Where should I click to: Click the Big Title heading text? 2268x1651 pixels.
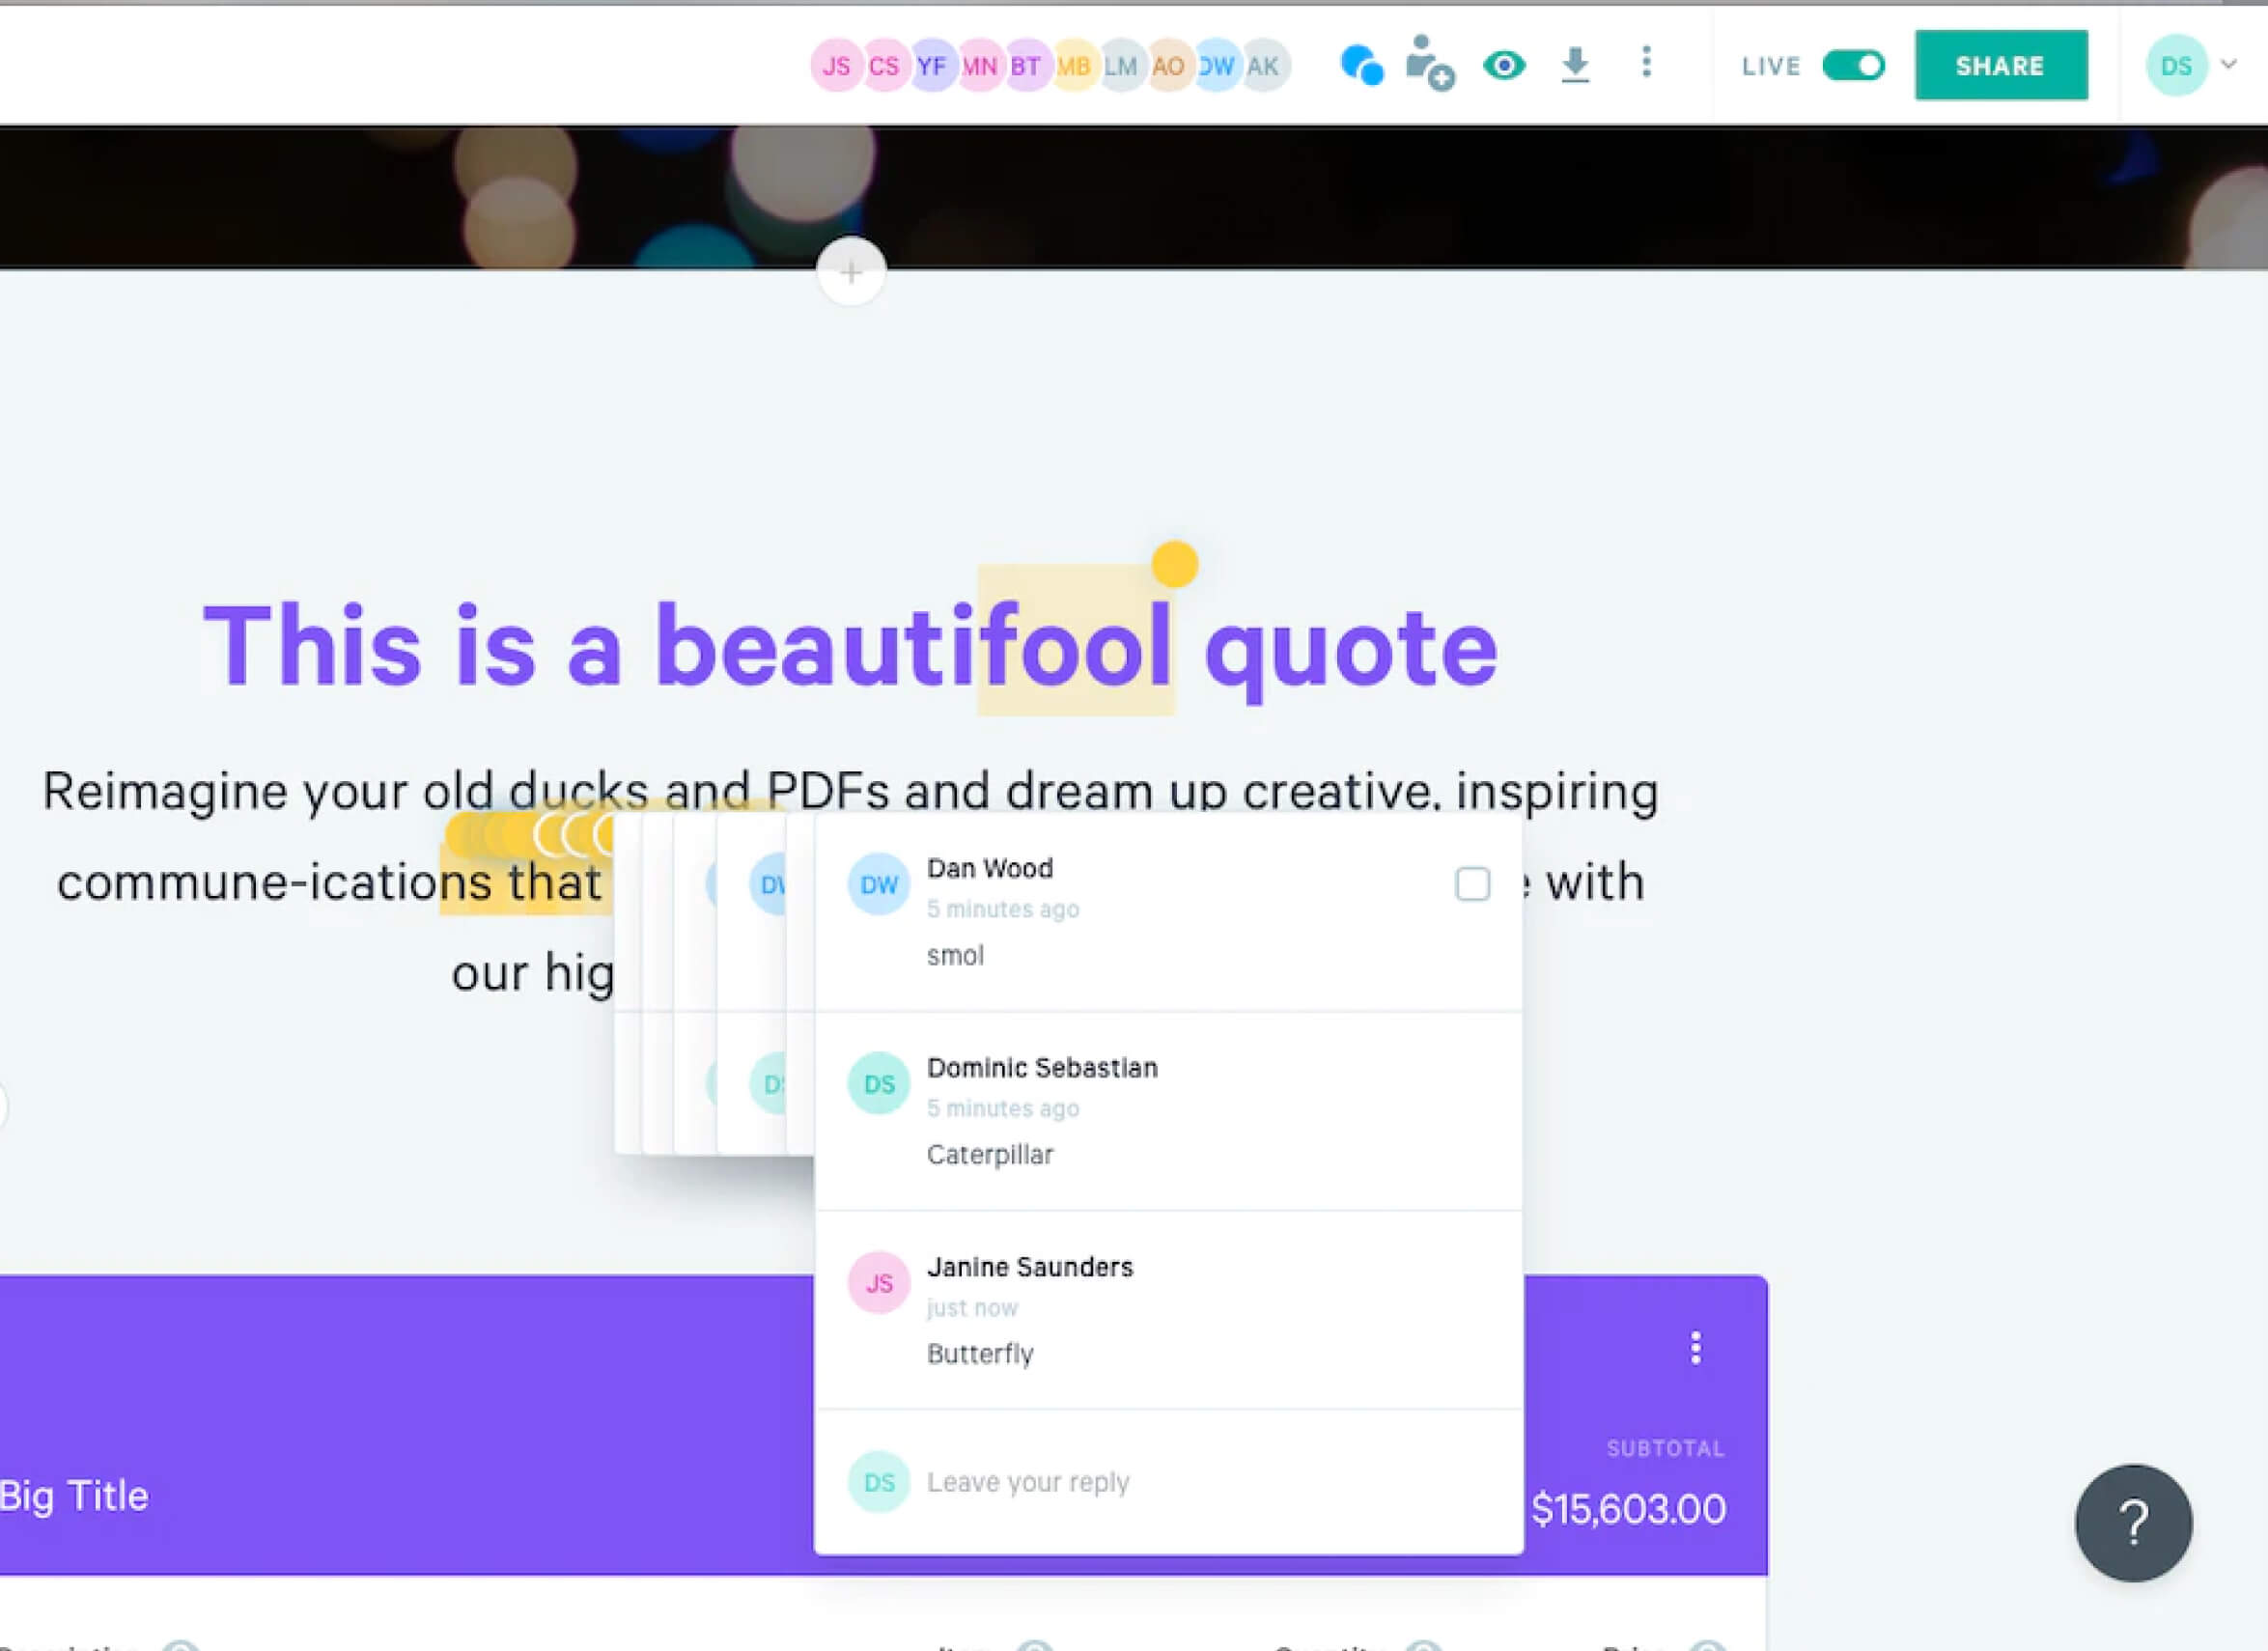pyautogui.click(x=75, y=1496)
